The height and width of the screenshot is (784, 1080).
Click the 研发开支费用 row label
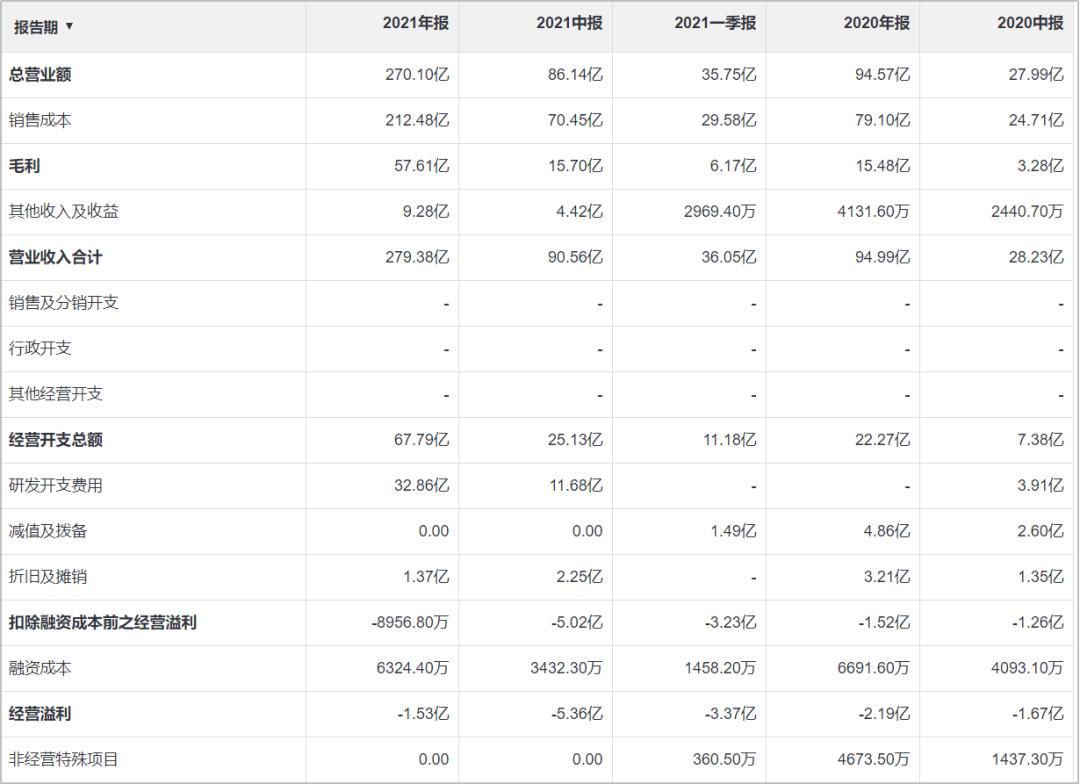[x=56, y=485]
